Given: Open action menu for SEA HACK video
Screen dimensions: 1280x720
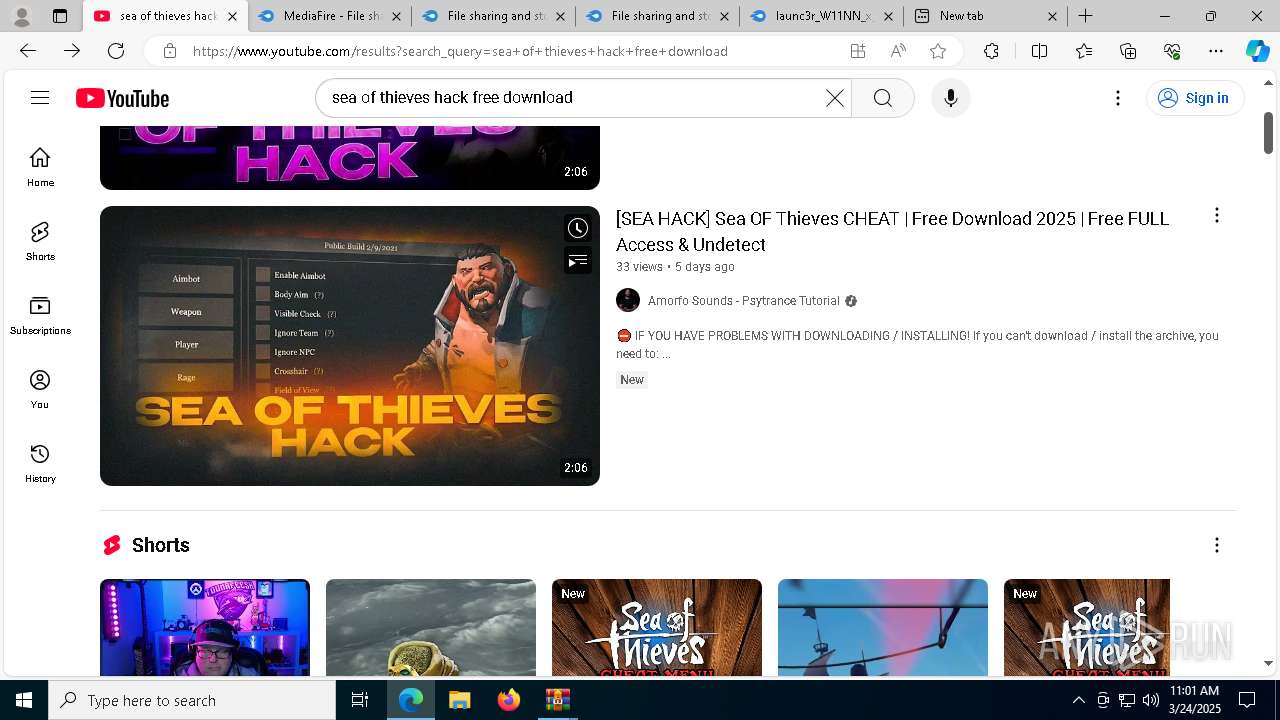Looking at the screenshot, I should click(x=1216, y=215).
